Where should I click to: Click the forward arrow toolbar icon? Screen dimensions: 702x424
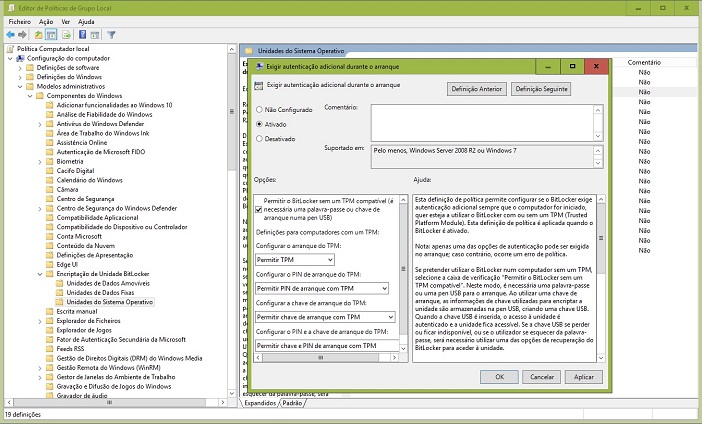pos(22,34)
